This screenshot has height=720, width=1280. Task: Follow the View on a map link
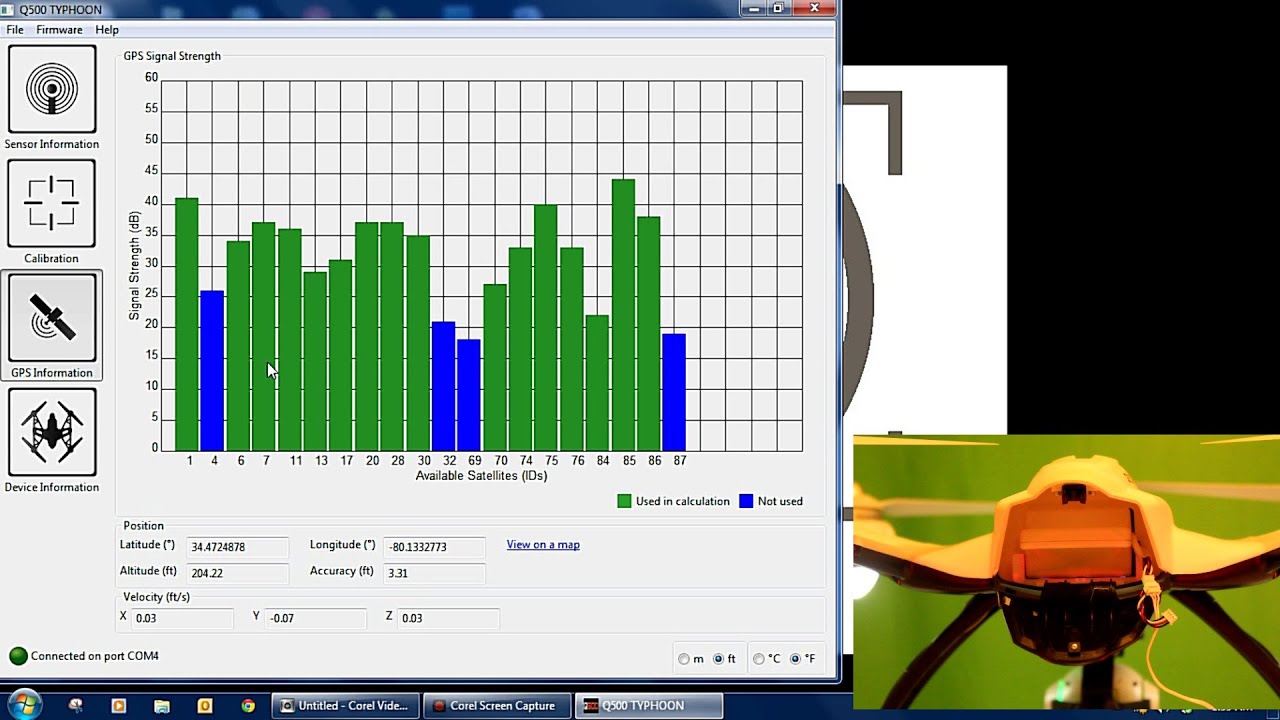pos(543,545)
